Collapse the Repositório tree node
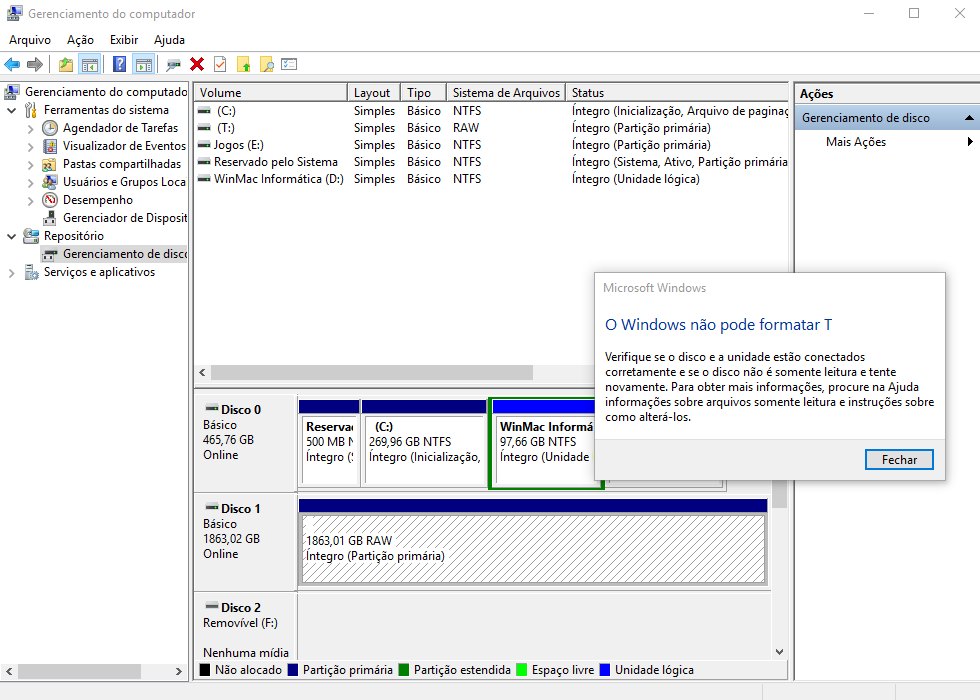Viewport: 980px width, 700px height. click(x=11, y=236)
